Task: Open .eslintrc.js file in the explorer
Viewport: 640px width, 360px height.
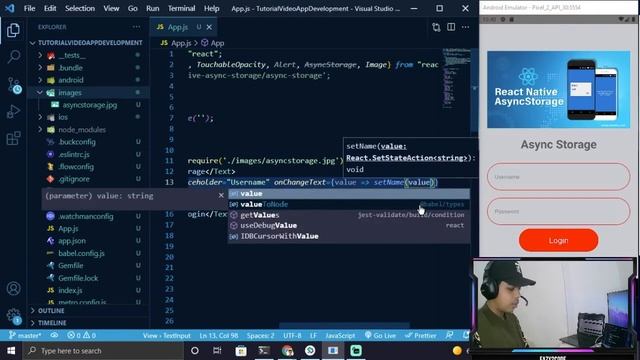Action: [73, 154]
